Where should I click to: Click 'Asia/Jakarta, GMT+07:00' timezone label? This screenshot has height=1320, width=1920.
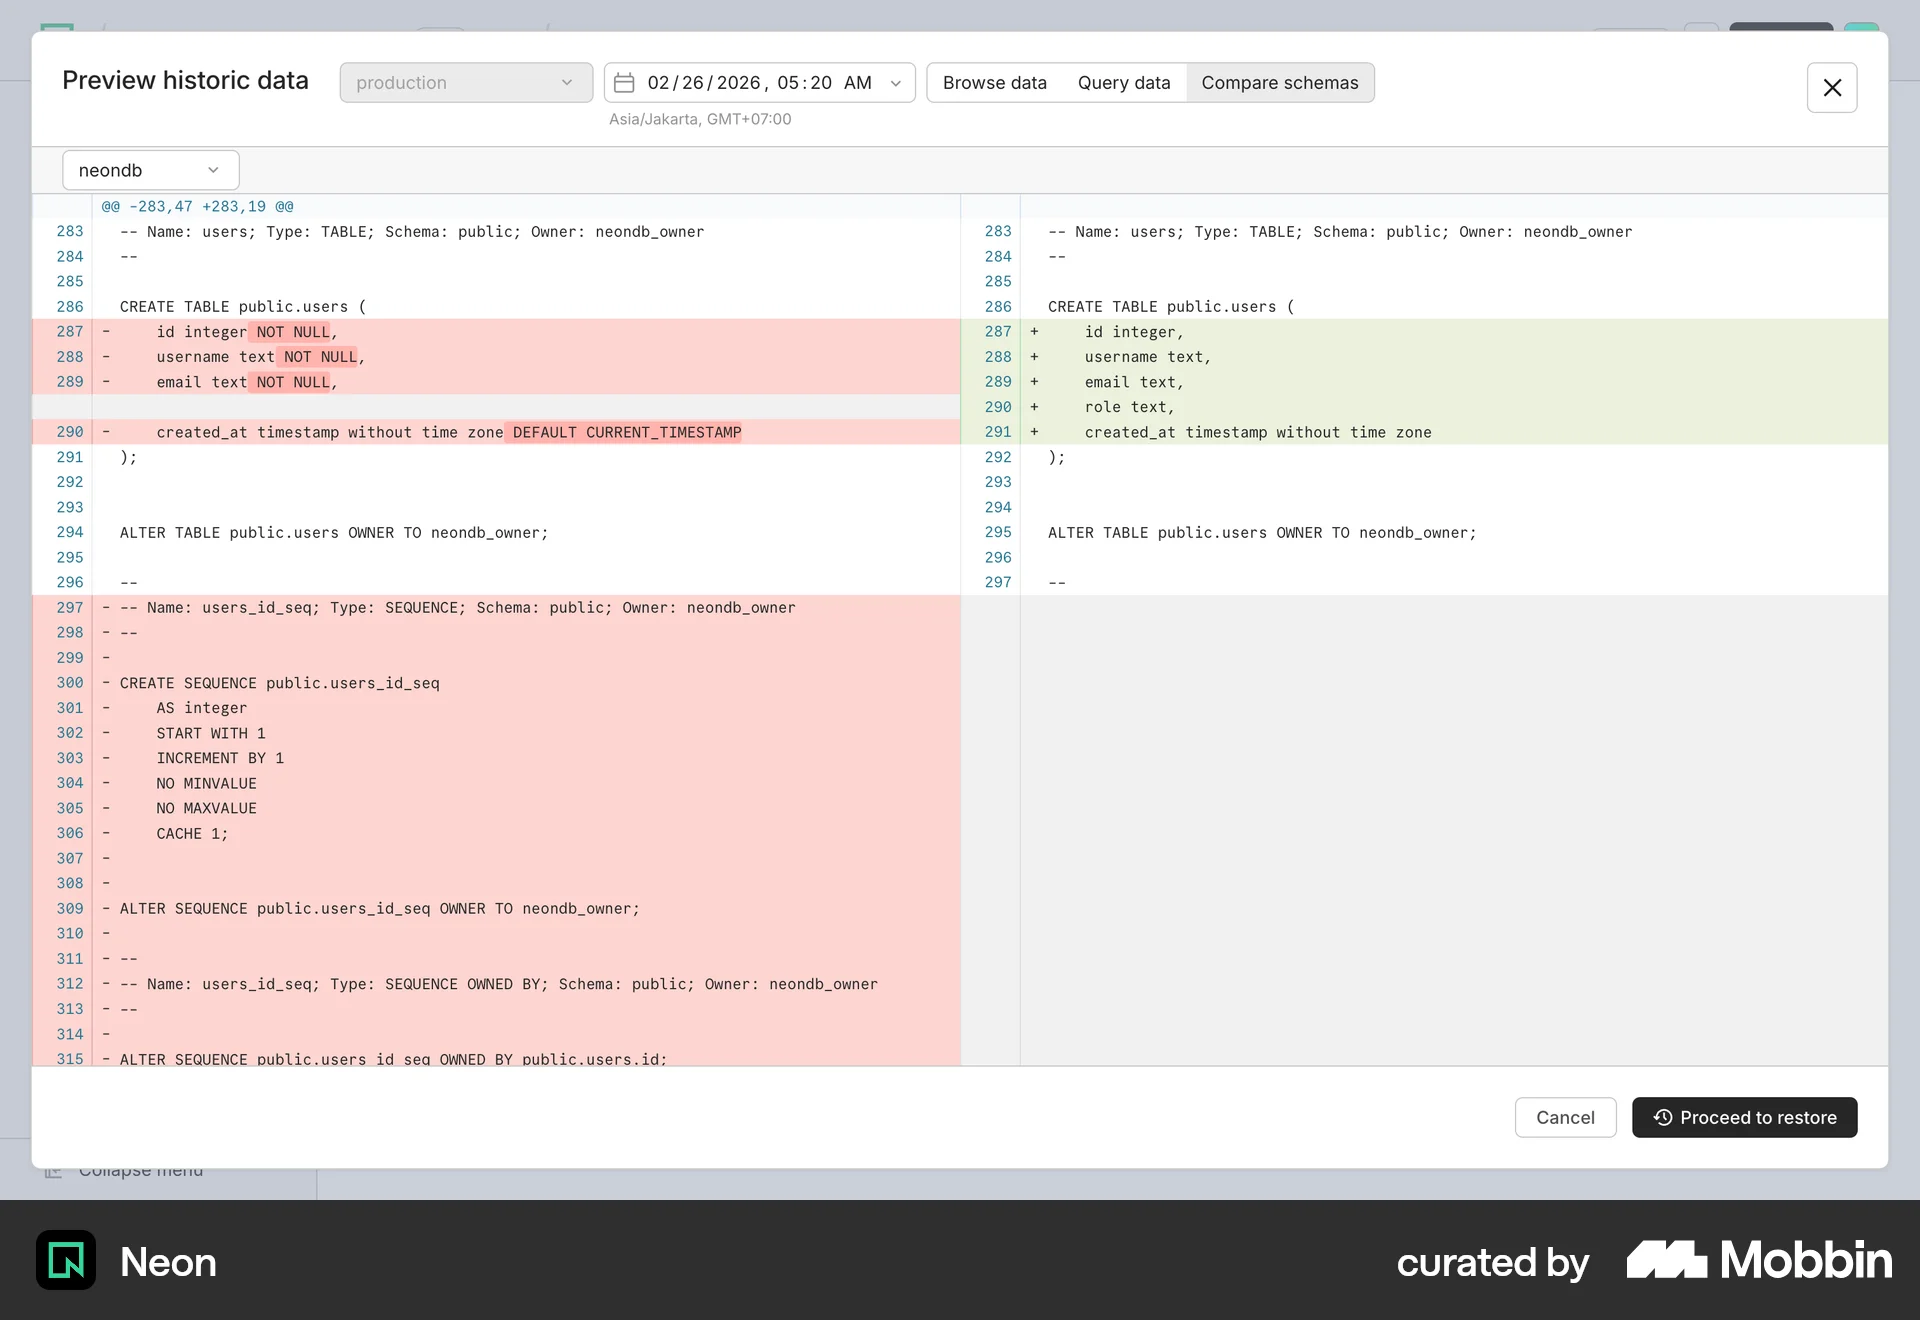700,119
